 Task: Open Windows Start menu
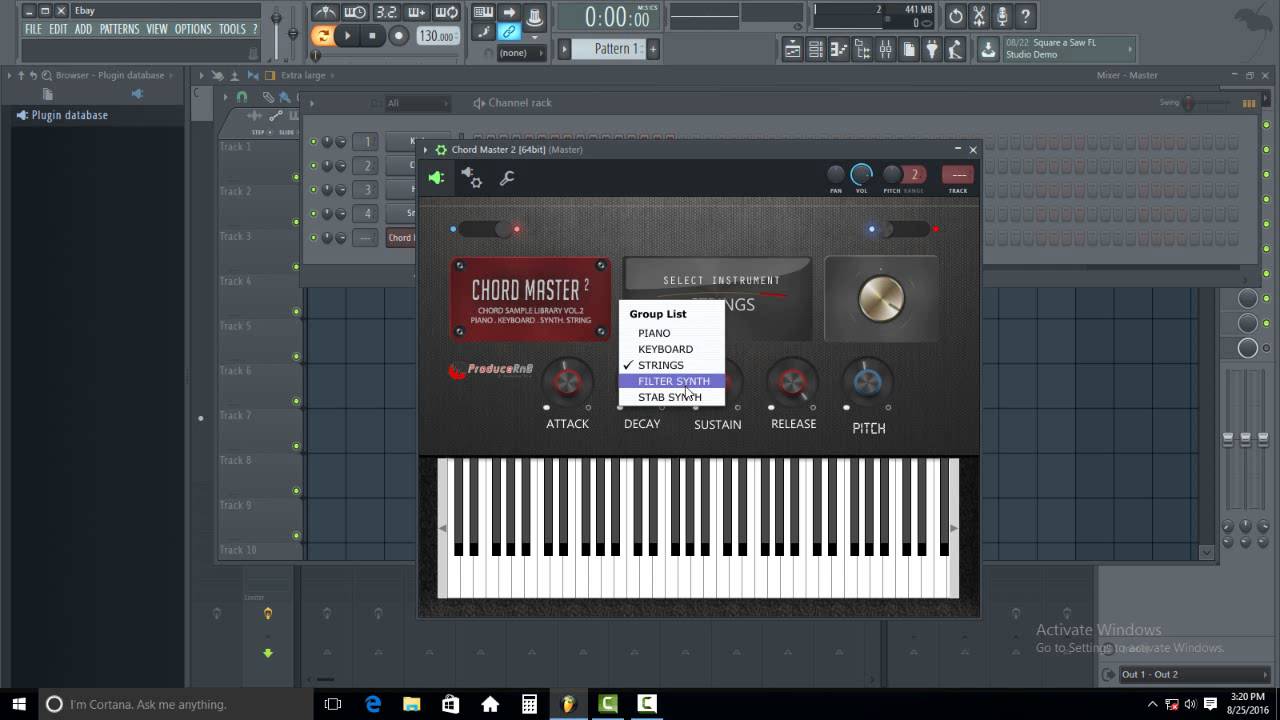pos(18,704)
